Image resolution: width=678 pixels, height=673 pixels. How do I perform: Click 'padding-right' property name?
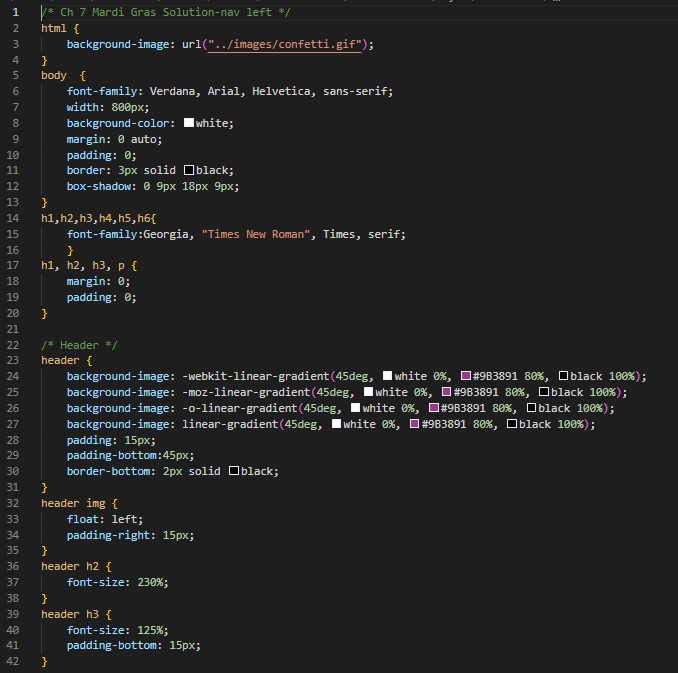tap(109, 535)
